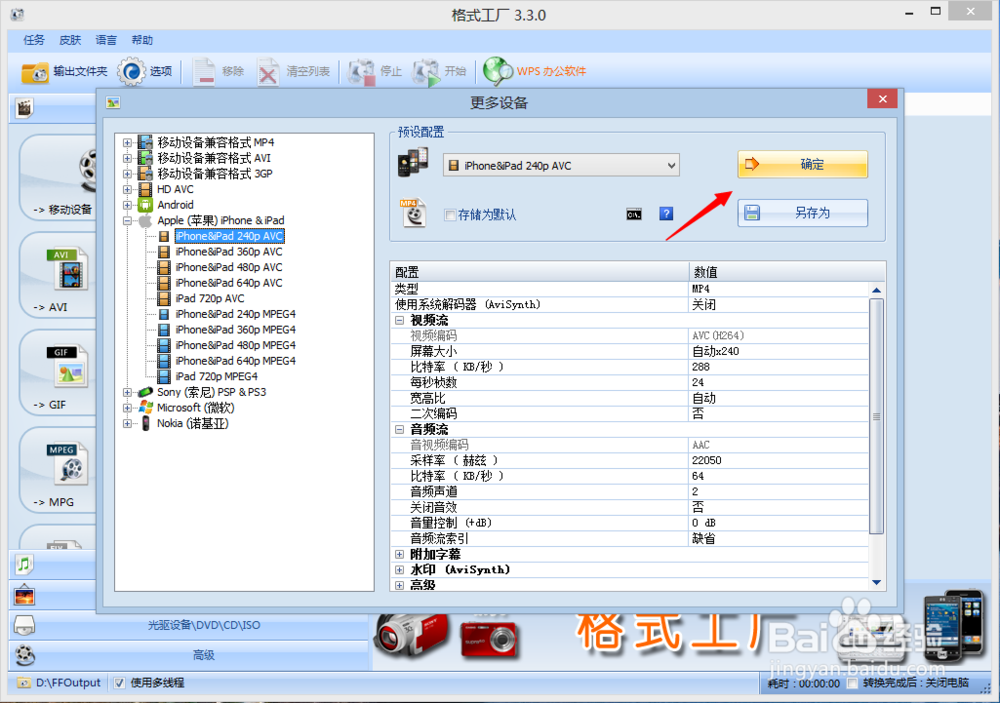Viewport: 1000px width, 703px height.
Task: Click the command line console icon
Action: pos(633,214)
